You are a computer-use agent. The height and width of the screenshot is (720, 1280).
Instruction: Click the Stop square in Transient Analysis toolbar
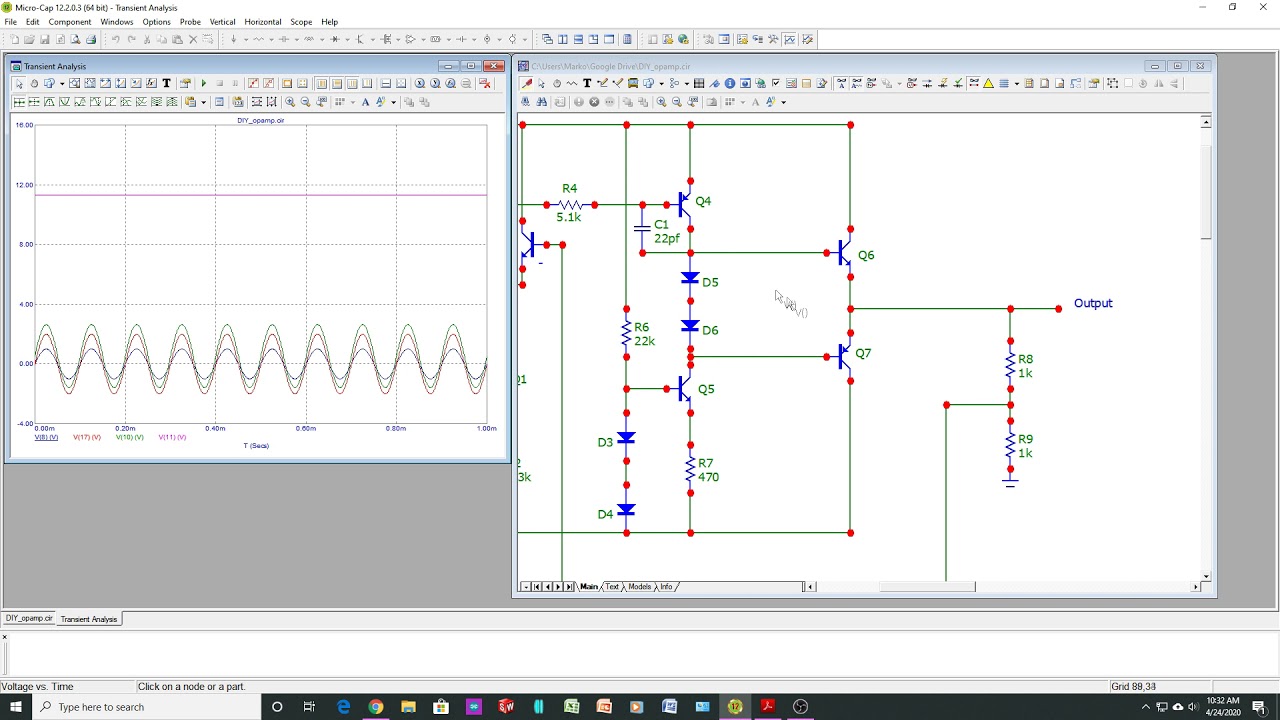220,83
